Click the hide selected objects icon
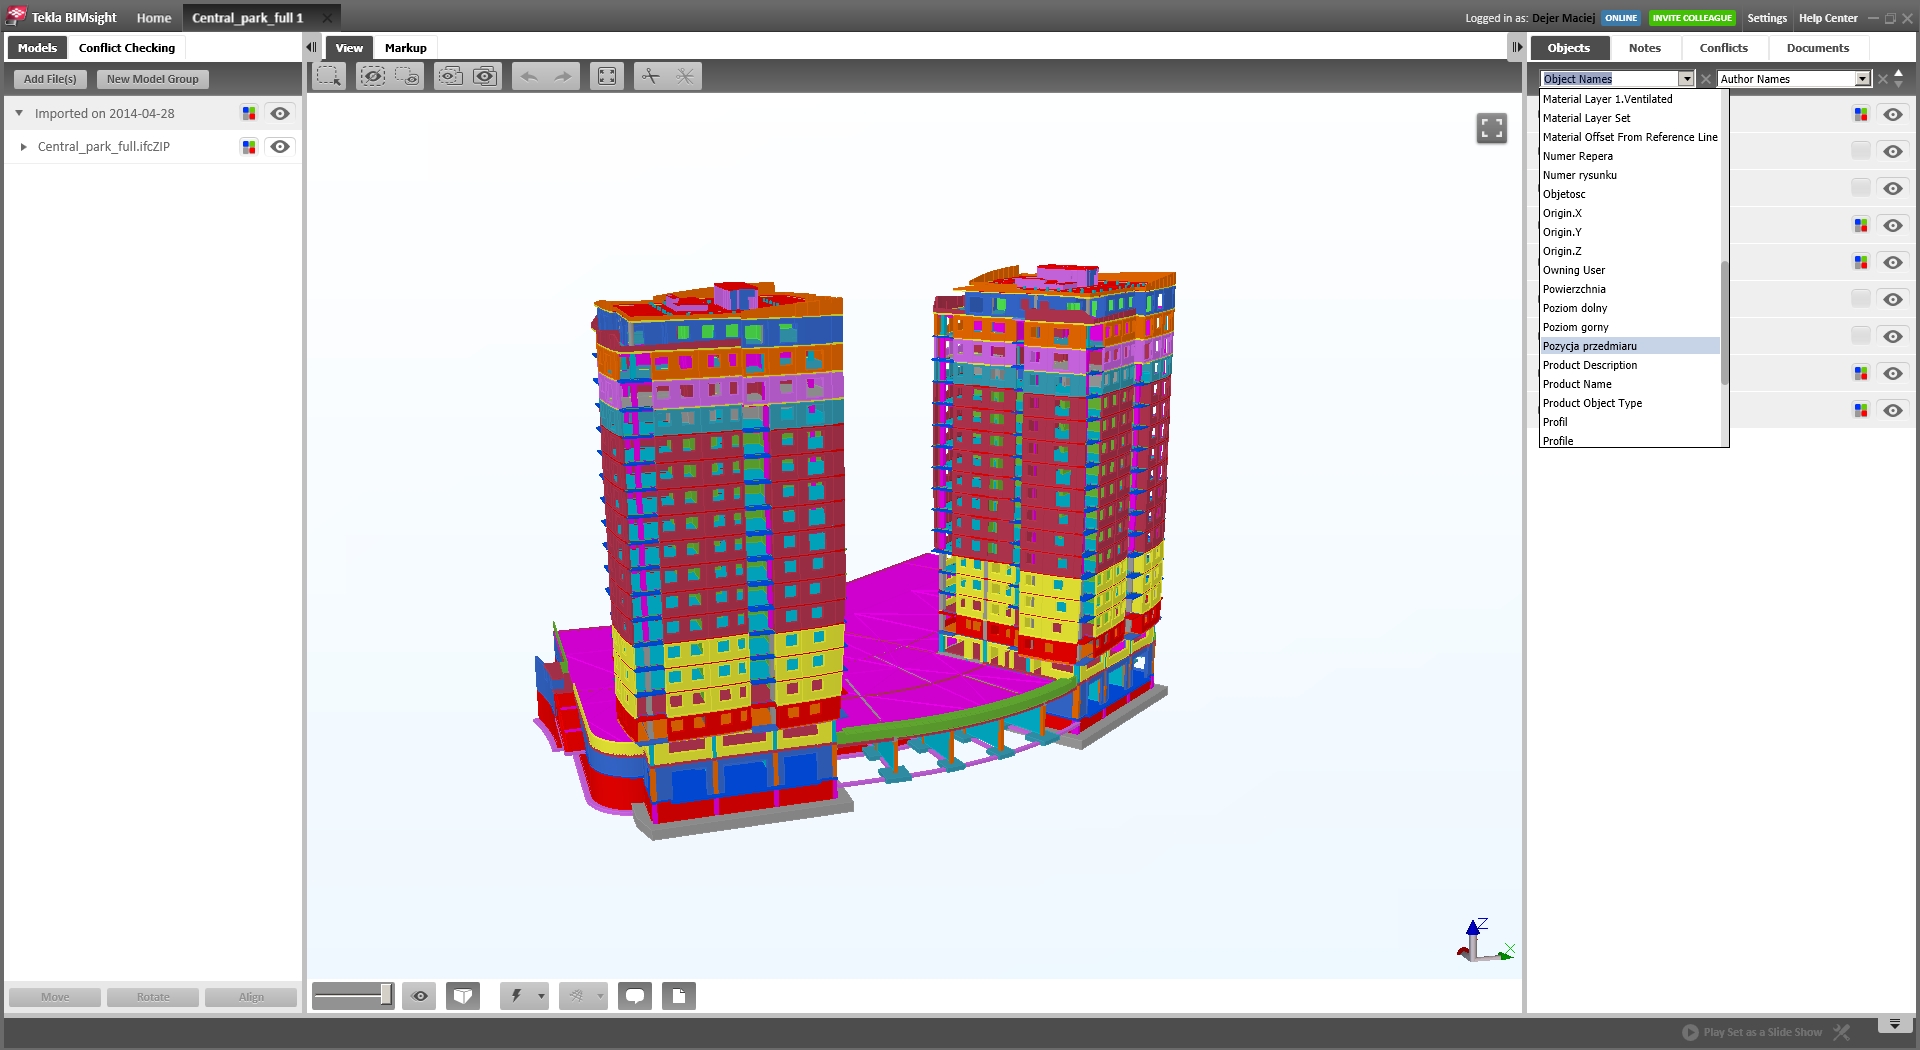The width and height of the screenshot is (1920, 1050). click(x=372, y=76)
